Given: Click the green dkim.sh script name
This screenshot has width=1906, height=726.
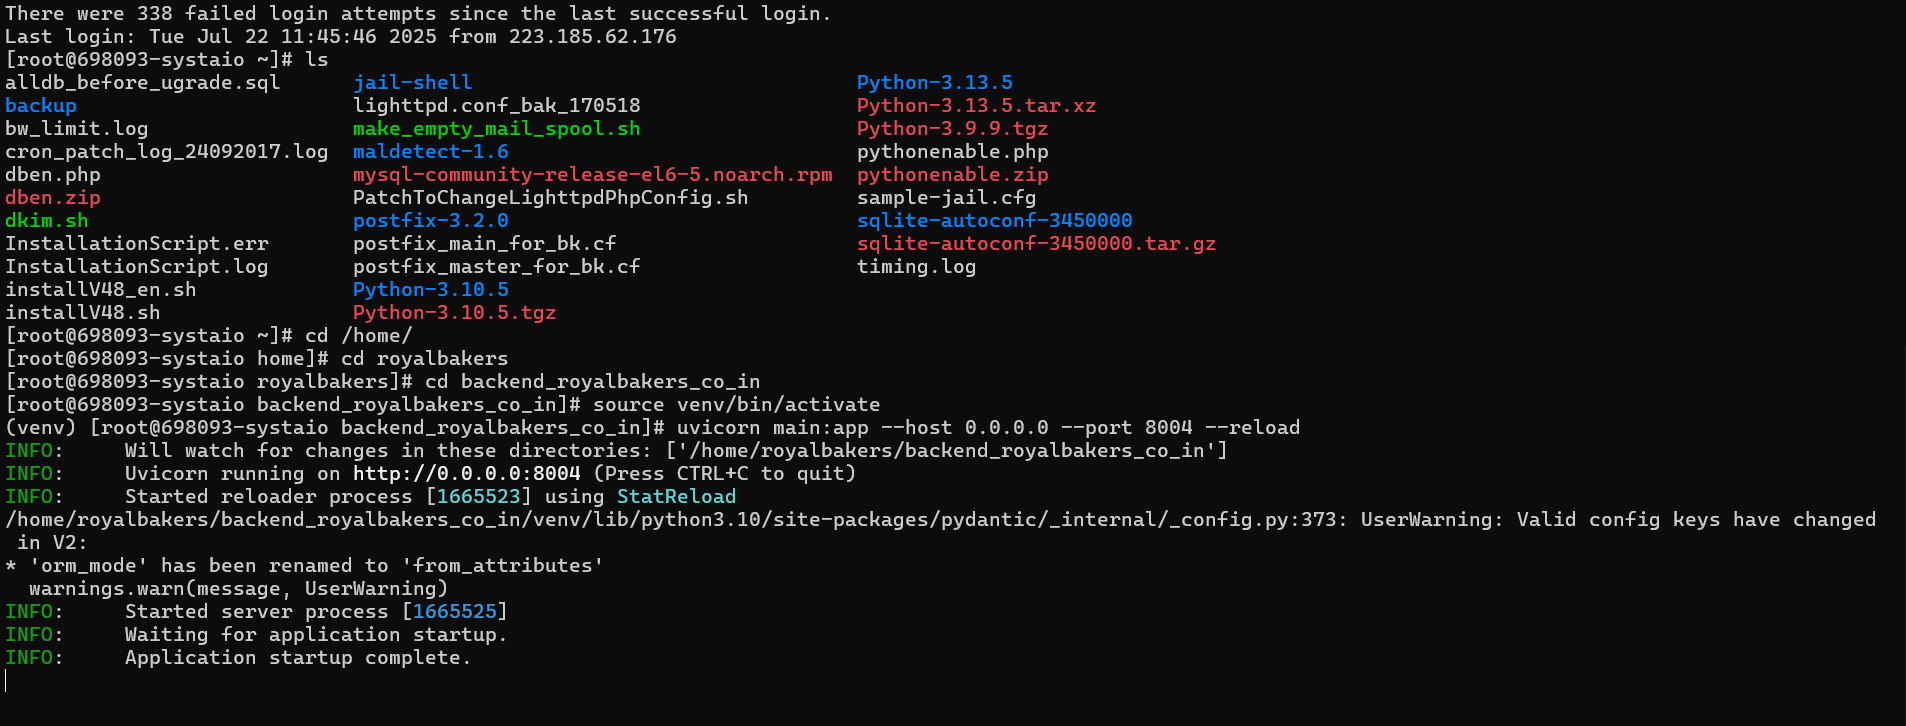Looking at the screenshot, I should click(47, 221).
